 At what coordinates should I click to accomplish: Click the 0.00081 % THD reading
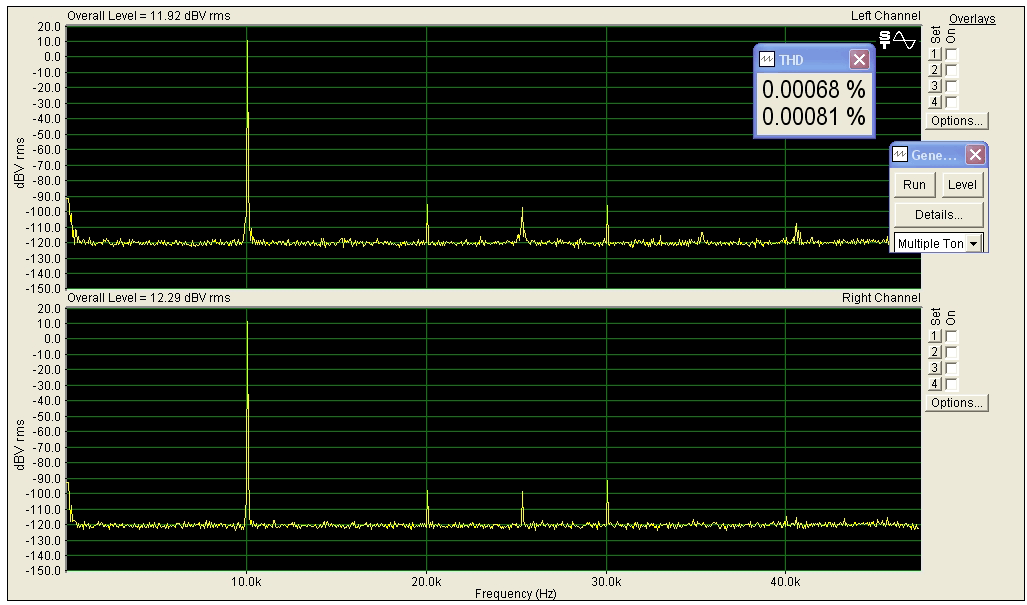tap(813, 117)
